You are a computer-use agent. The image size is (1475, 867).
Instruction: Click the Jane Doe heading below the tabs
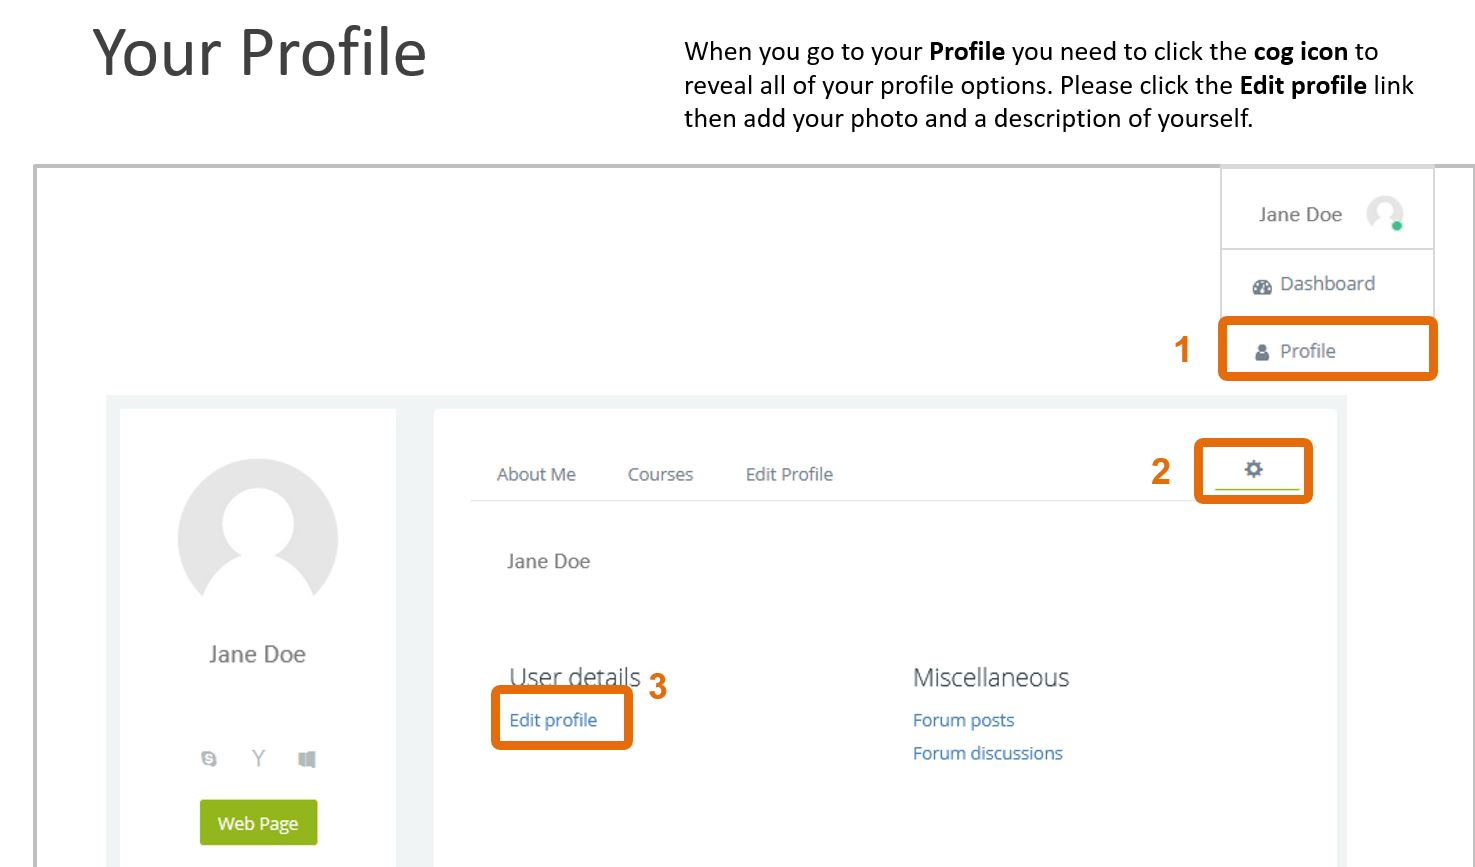548,562
